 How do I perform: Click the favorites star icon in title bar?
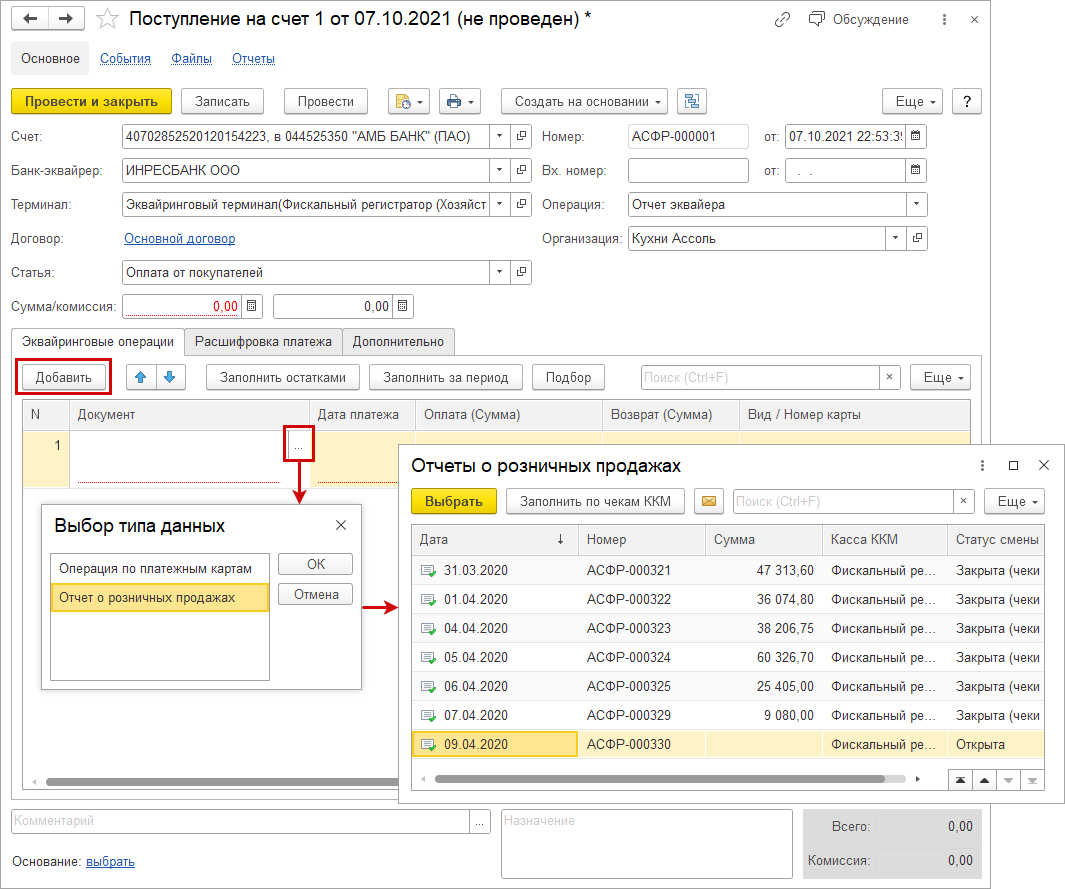[107, 20]
